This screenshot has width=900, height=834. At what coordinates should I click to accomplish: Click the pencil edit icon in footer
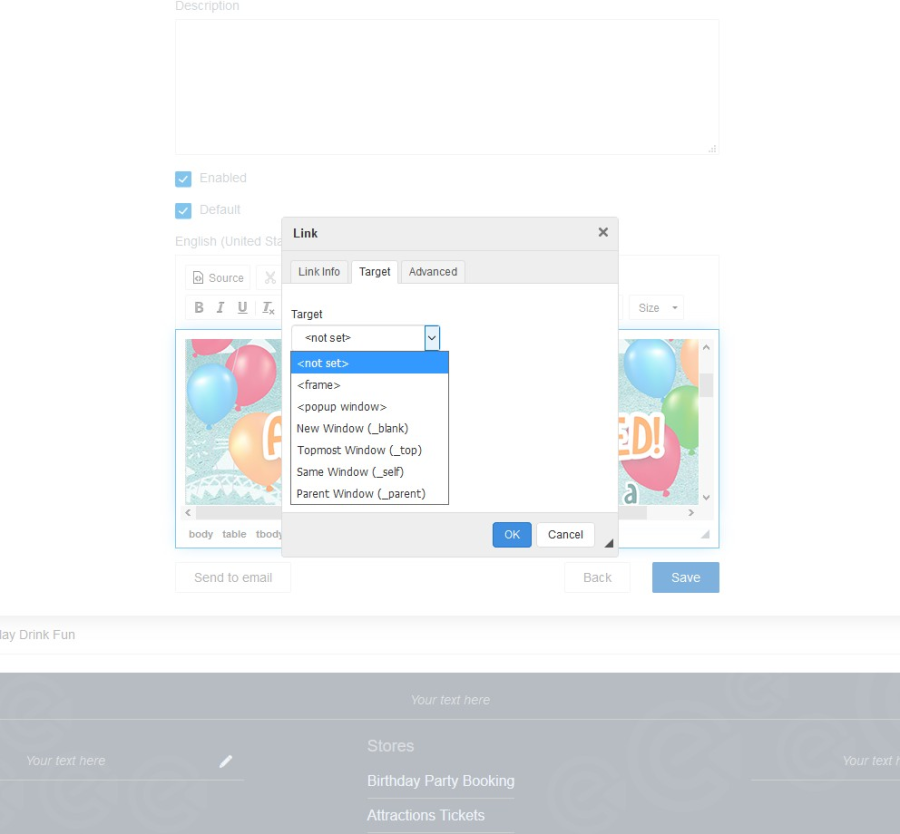tap(226, 761)
